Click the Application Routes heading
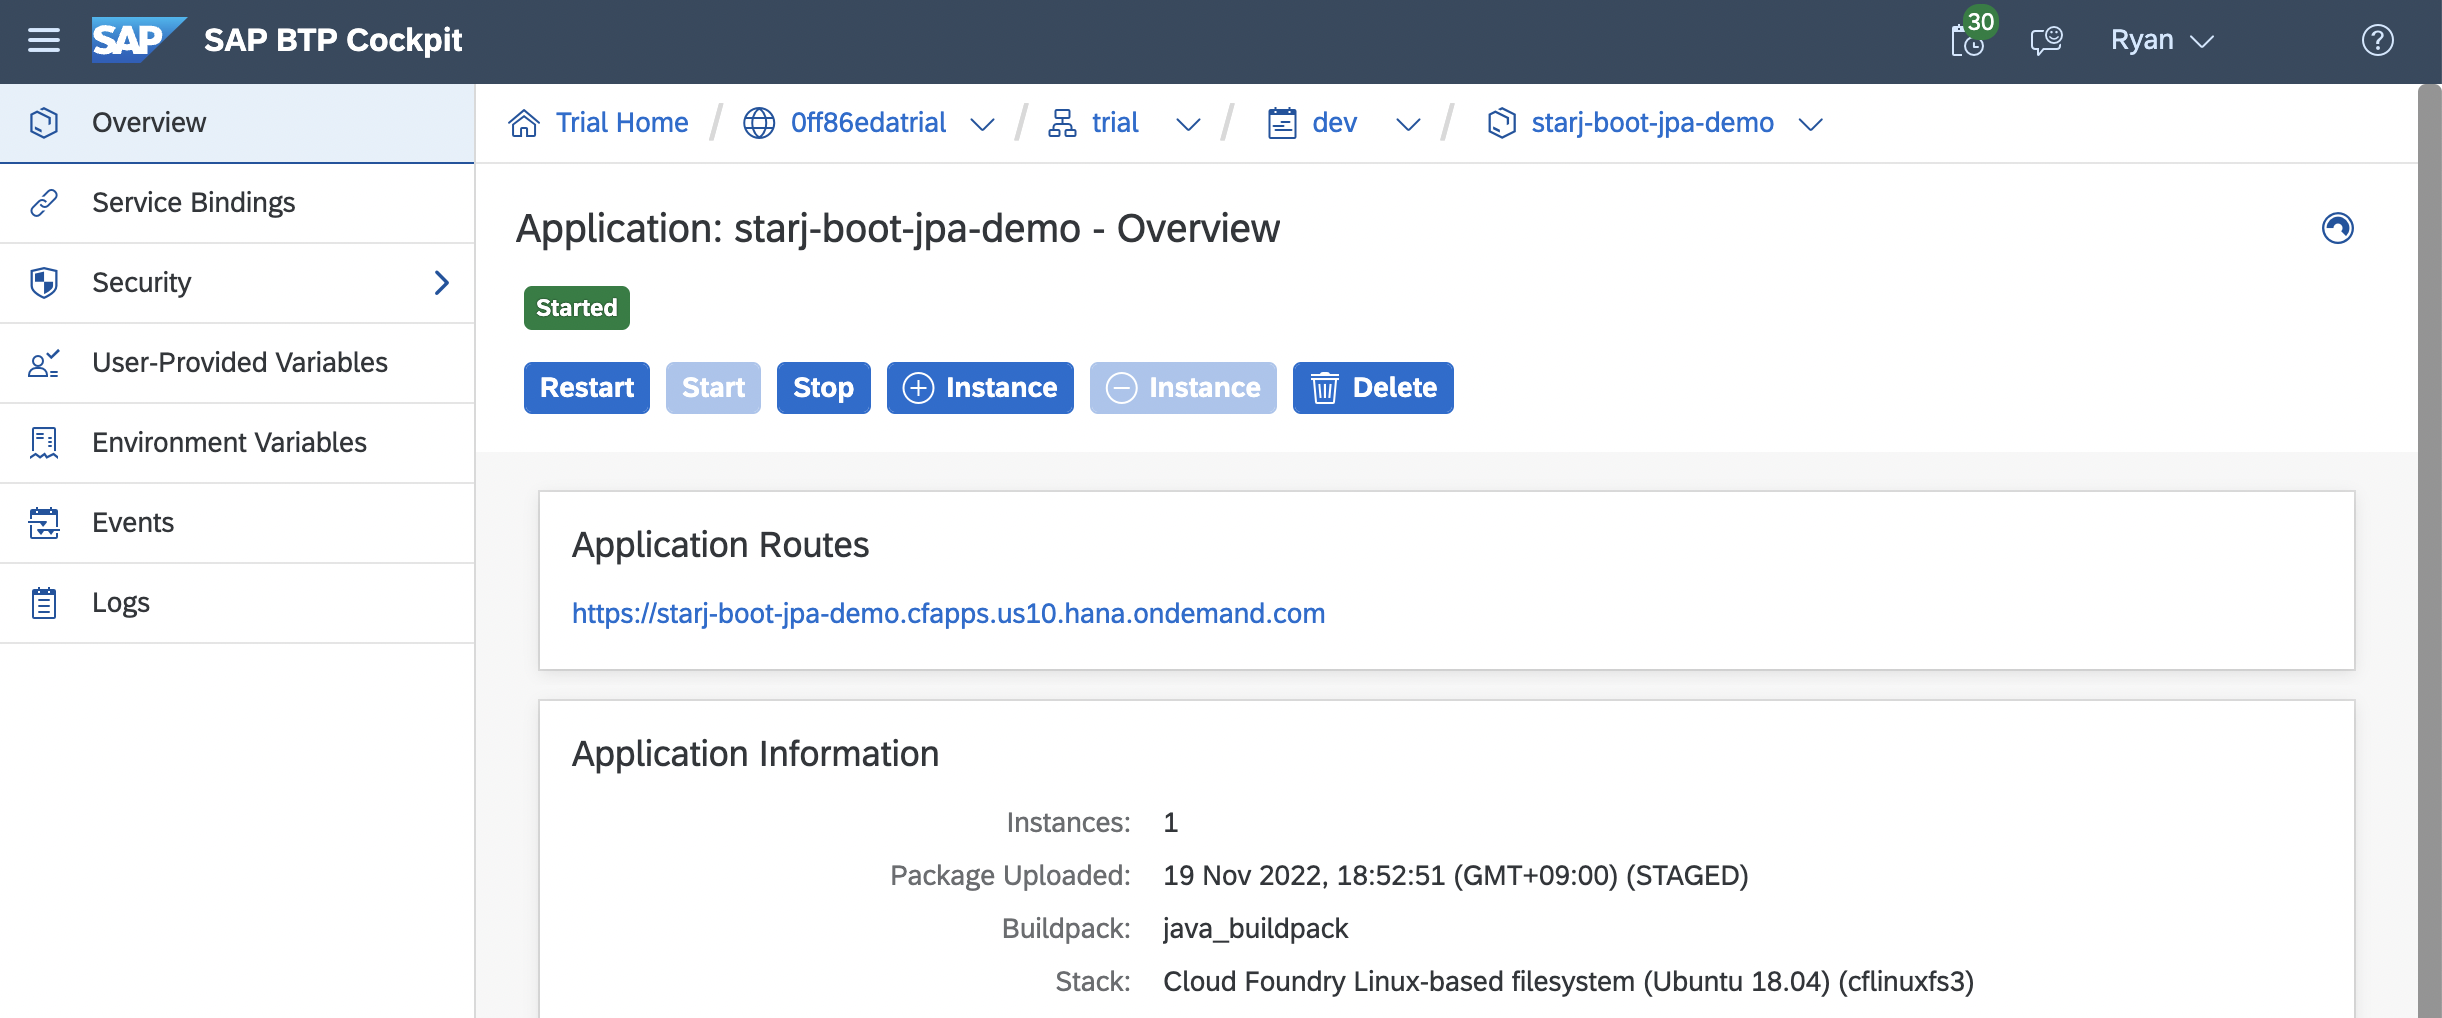Viewport: 2442px width, 1018px height. 720,545
